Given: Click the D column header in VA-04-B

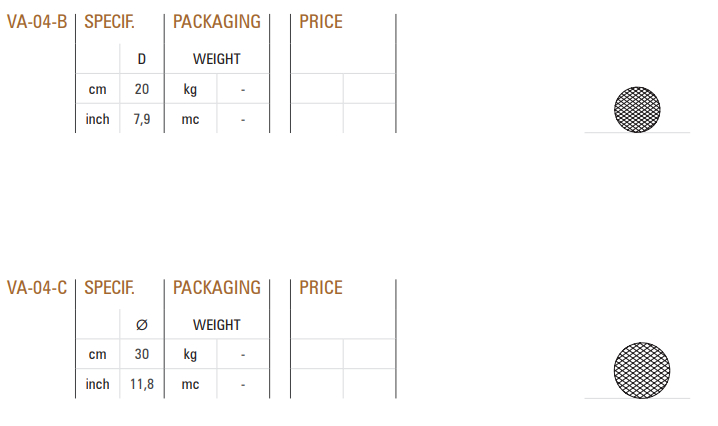Looking at the screenshot, I should coord(142,59).
